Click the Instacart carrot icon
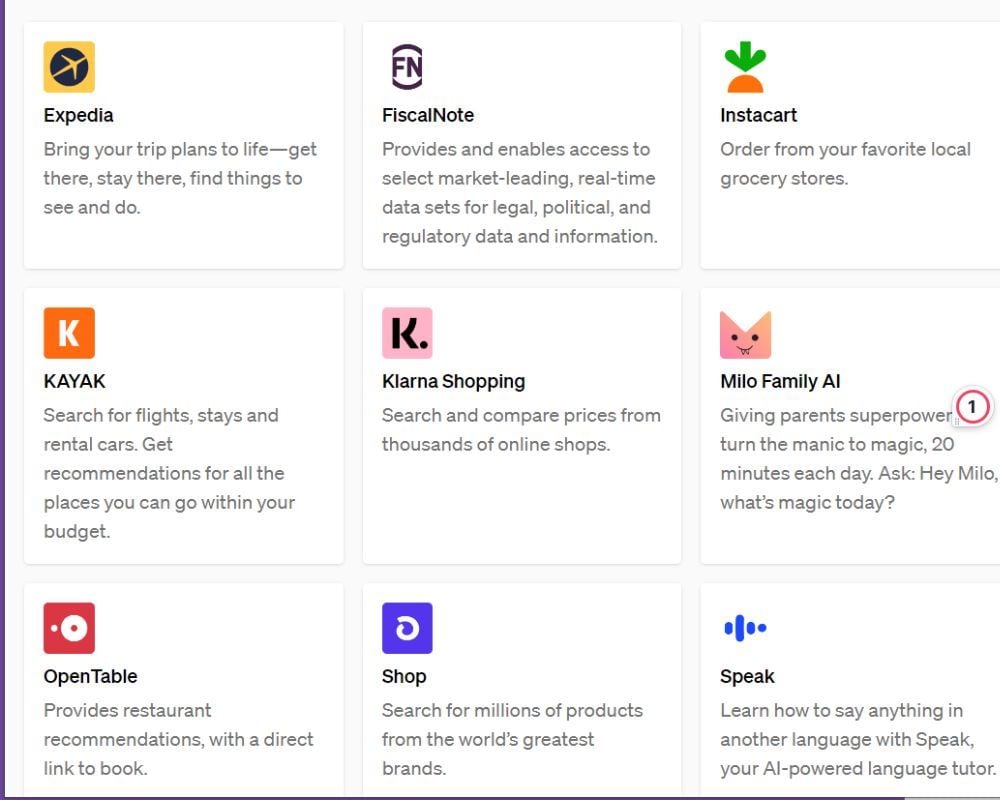The height and width of the screenshot is (800, 1000). (x=745, y=67)
